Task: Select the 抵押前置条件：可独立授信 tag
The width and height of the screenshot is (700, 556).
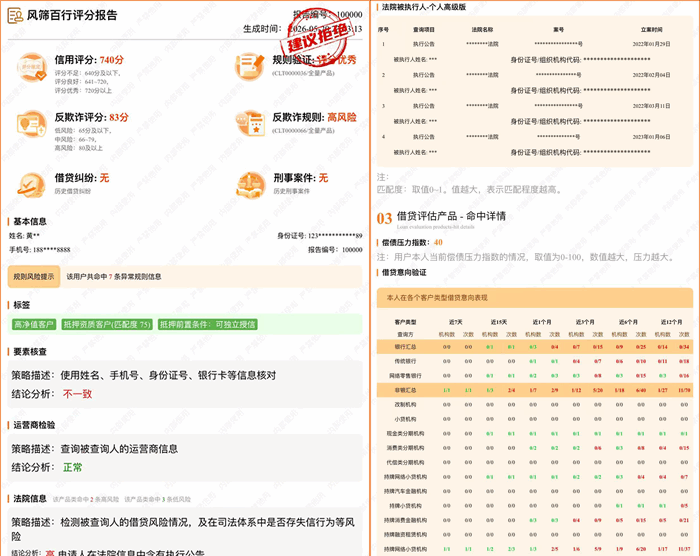Action: click(x=208, y=324)
